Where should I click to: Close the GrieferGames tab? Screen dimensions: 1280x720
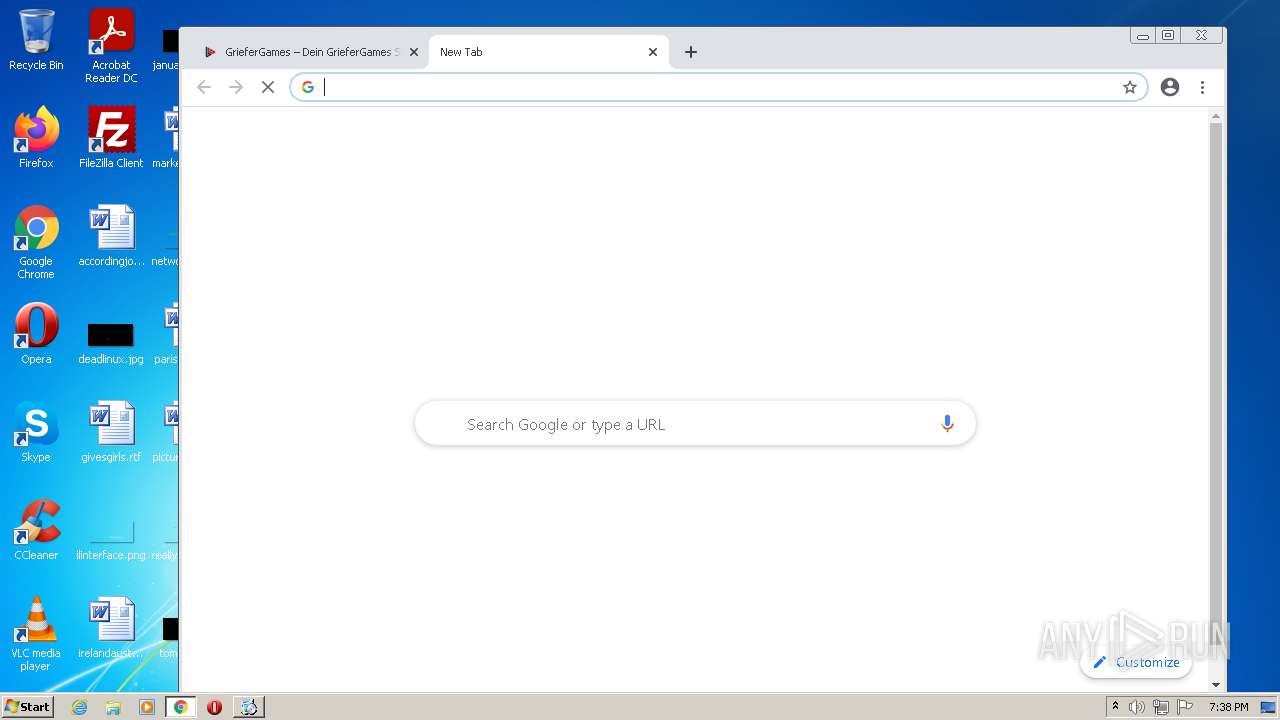(413, 52)
